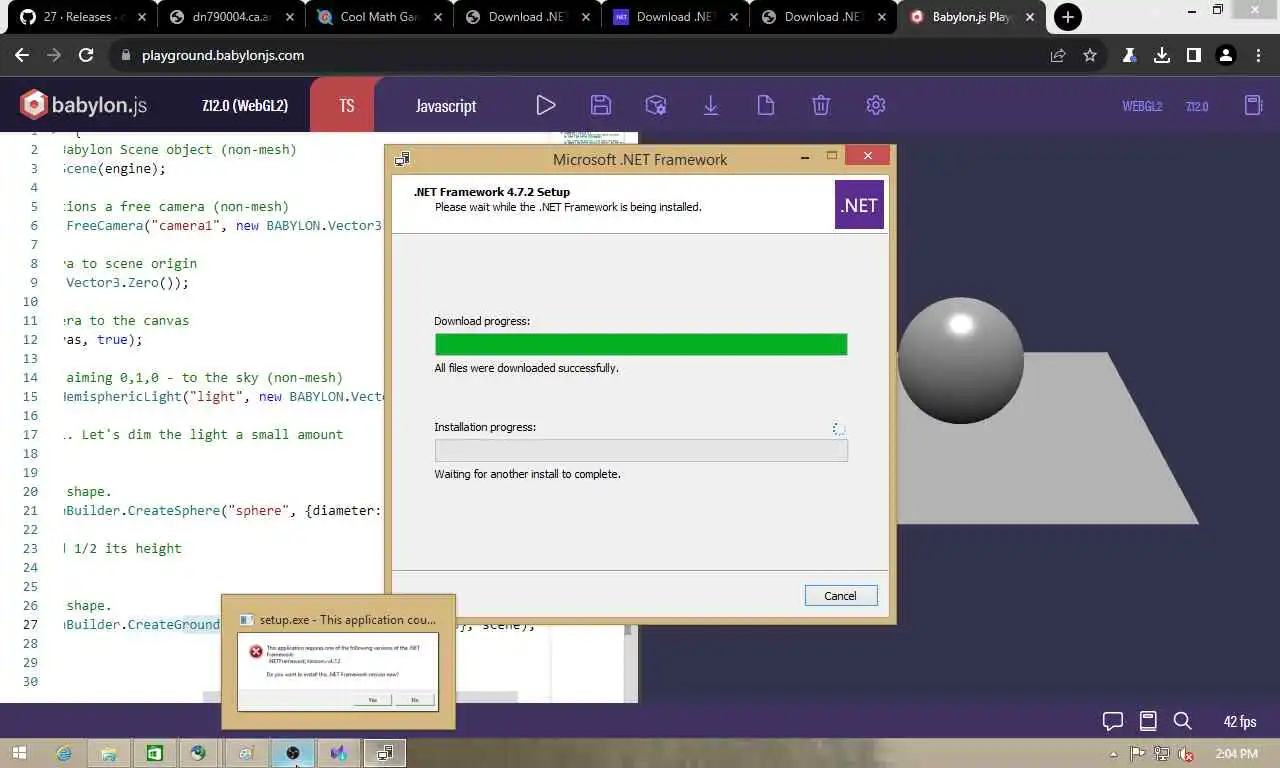Click code line number 27
The width and height of the screenshot is (1280, 768).
tap(30, 624)
